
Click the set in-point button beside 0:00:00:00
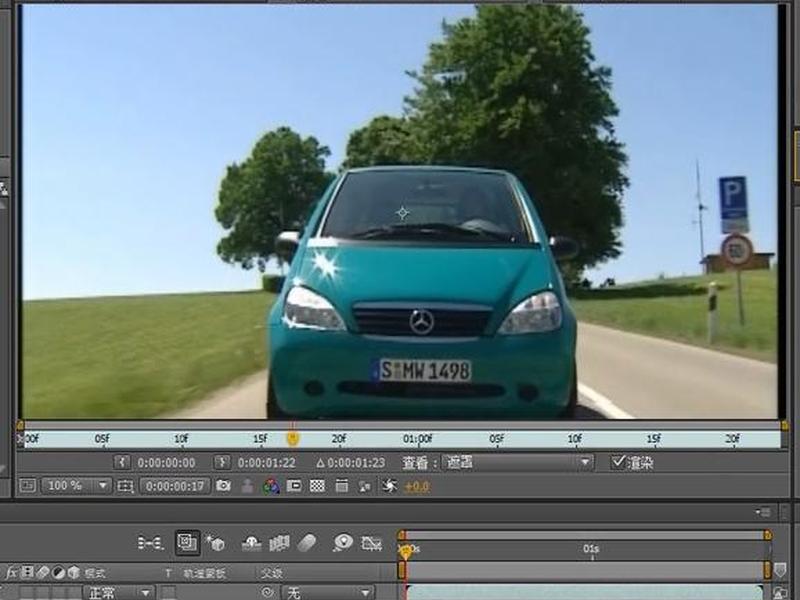(121, 462)
